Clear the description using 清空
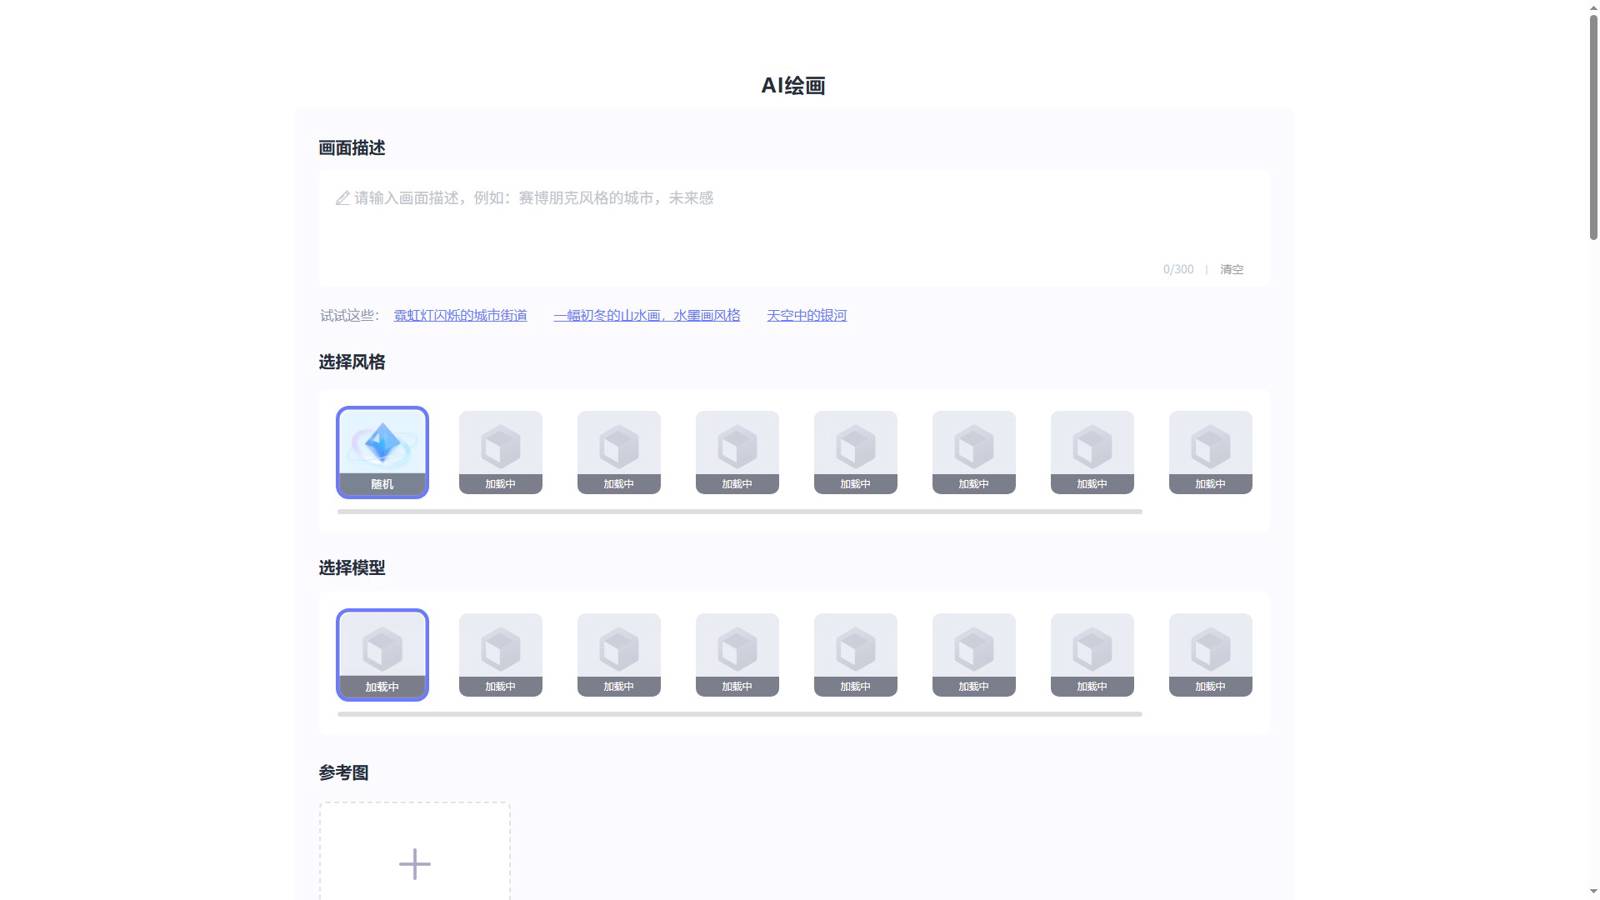This screenshot has width=1600, height=900. (1232, 269)
